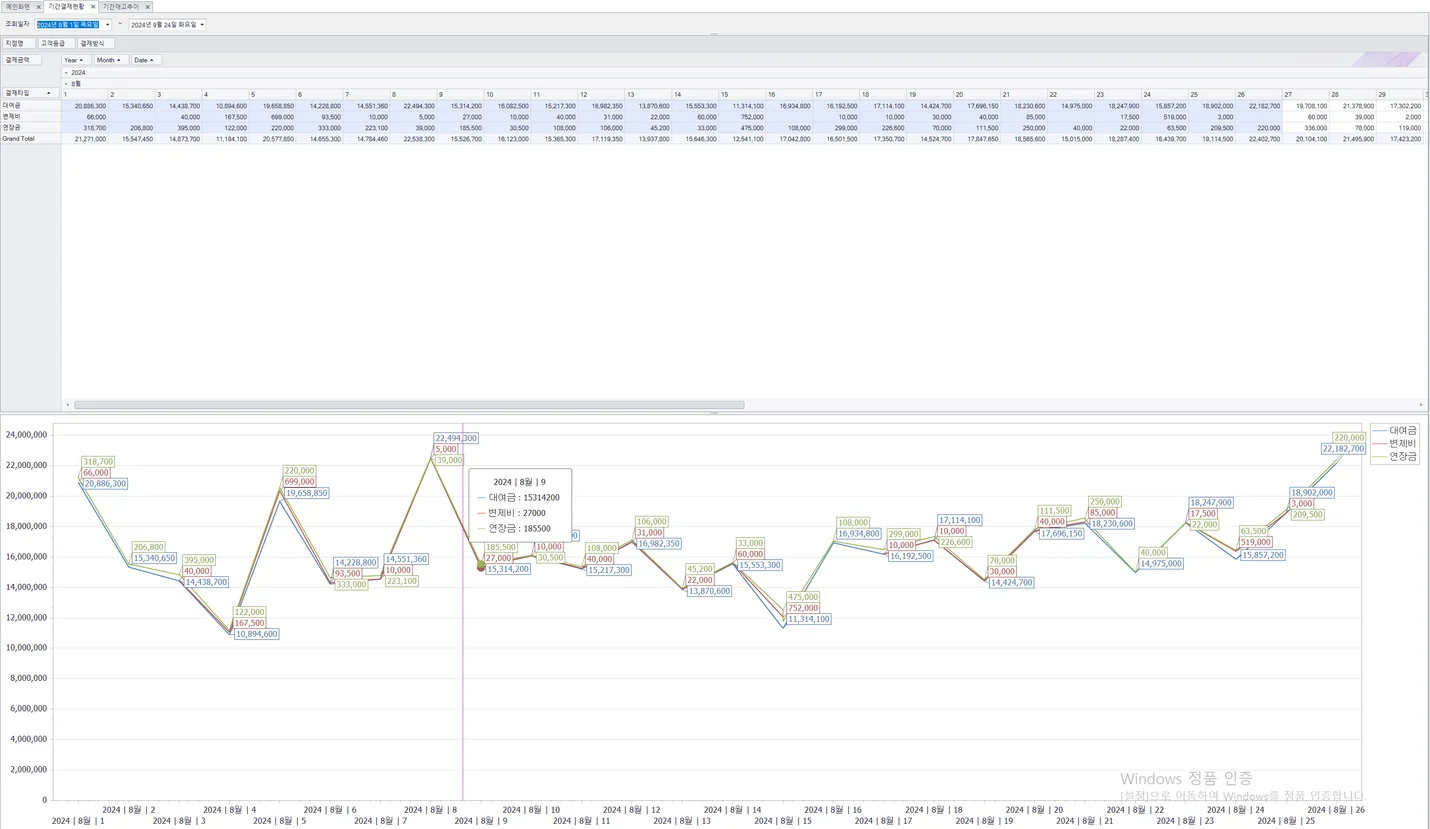
Task: Click the 15,314,200 data point marker
Action: [x=481, y=566]
